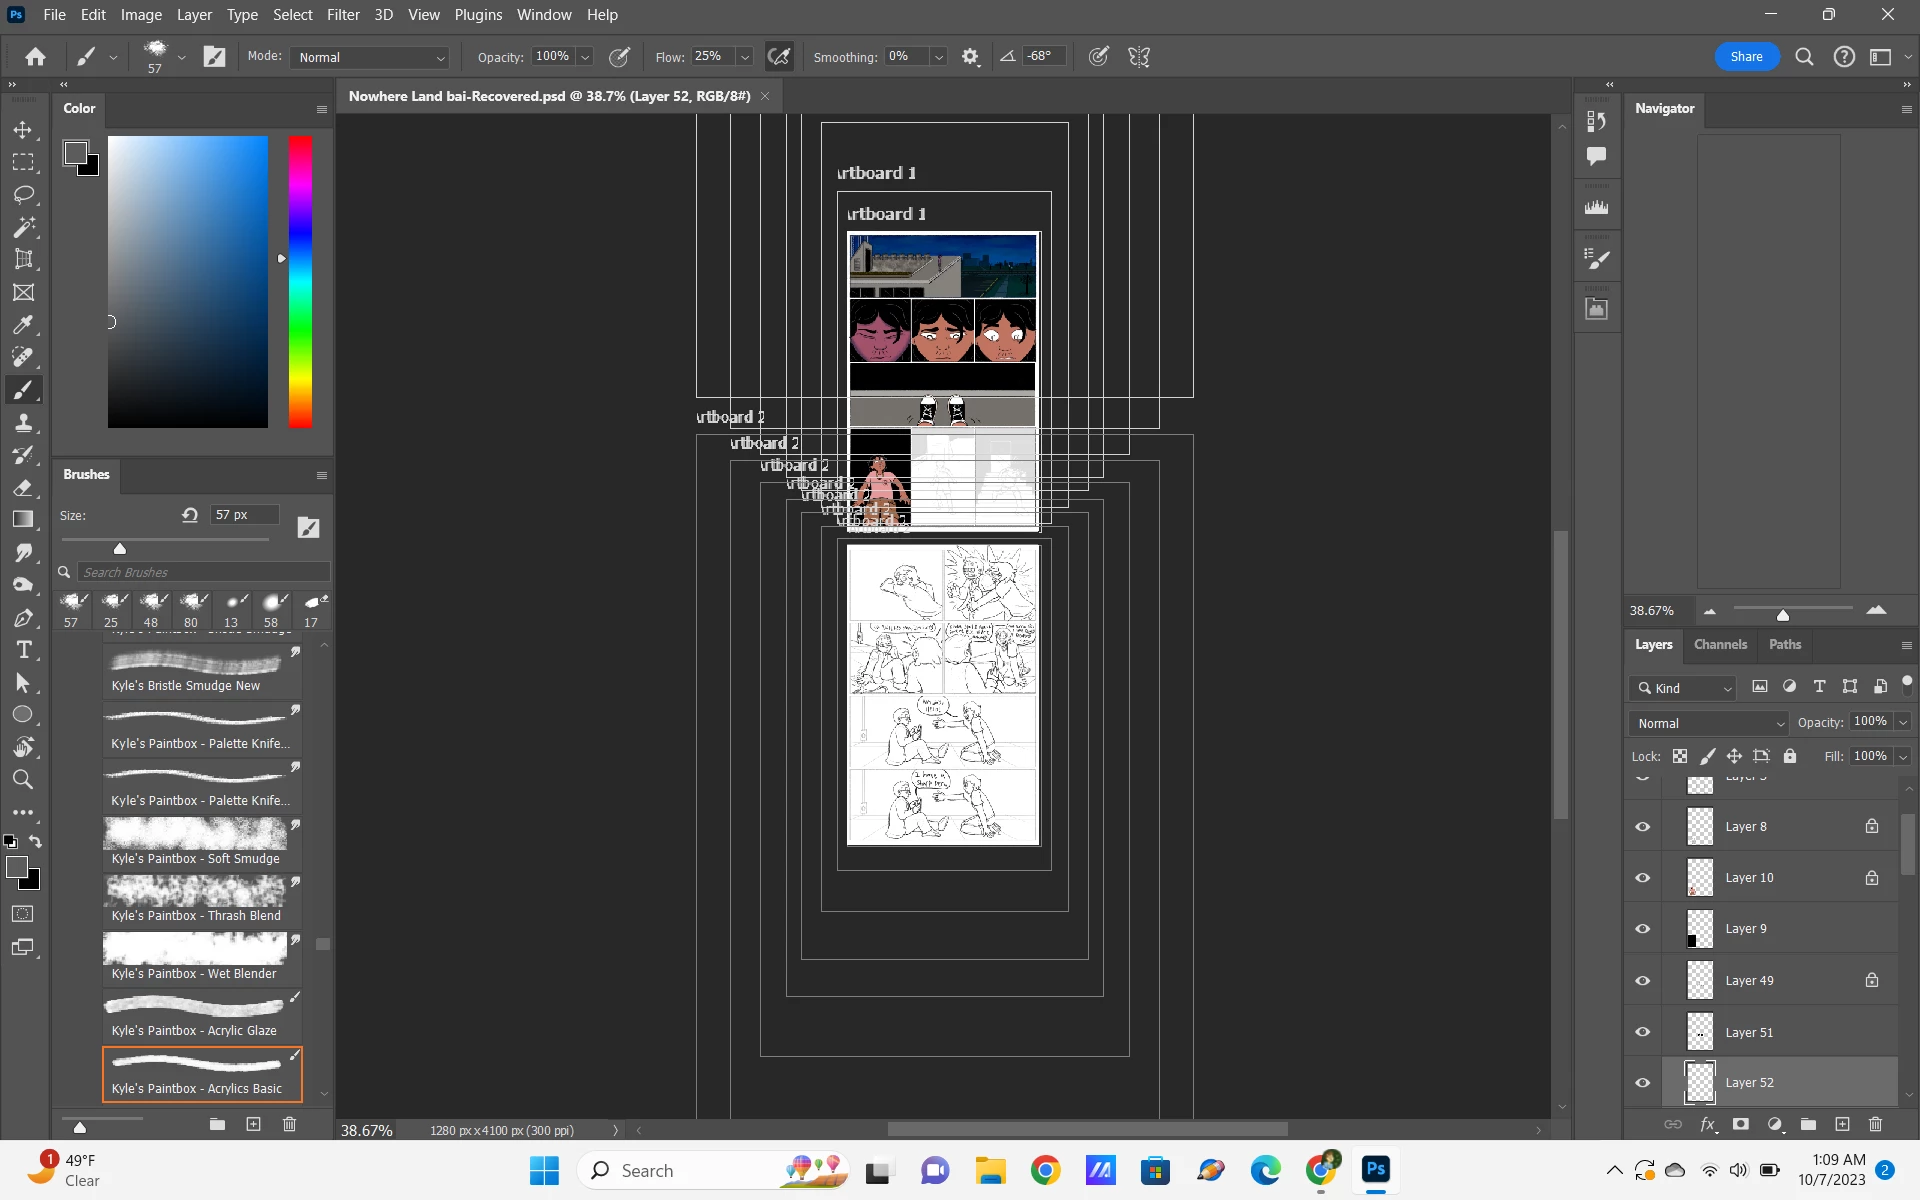Screen dimensions: 1920x1200
Task: Select the Move tool
Action: [x=23, y=130]
